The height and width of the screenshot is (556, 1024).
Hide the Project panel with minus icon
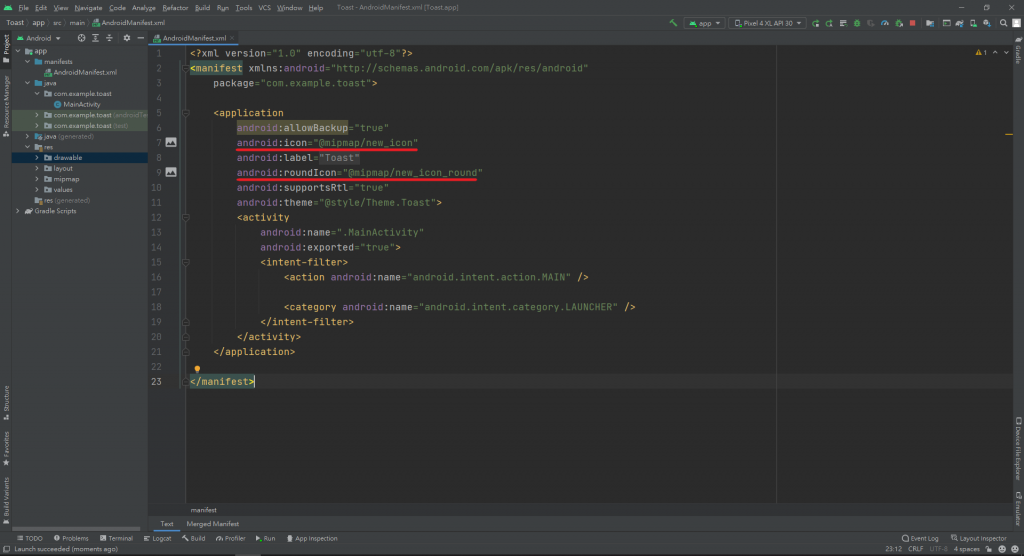point(140,38)
